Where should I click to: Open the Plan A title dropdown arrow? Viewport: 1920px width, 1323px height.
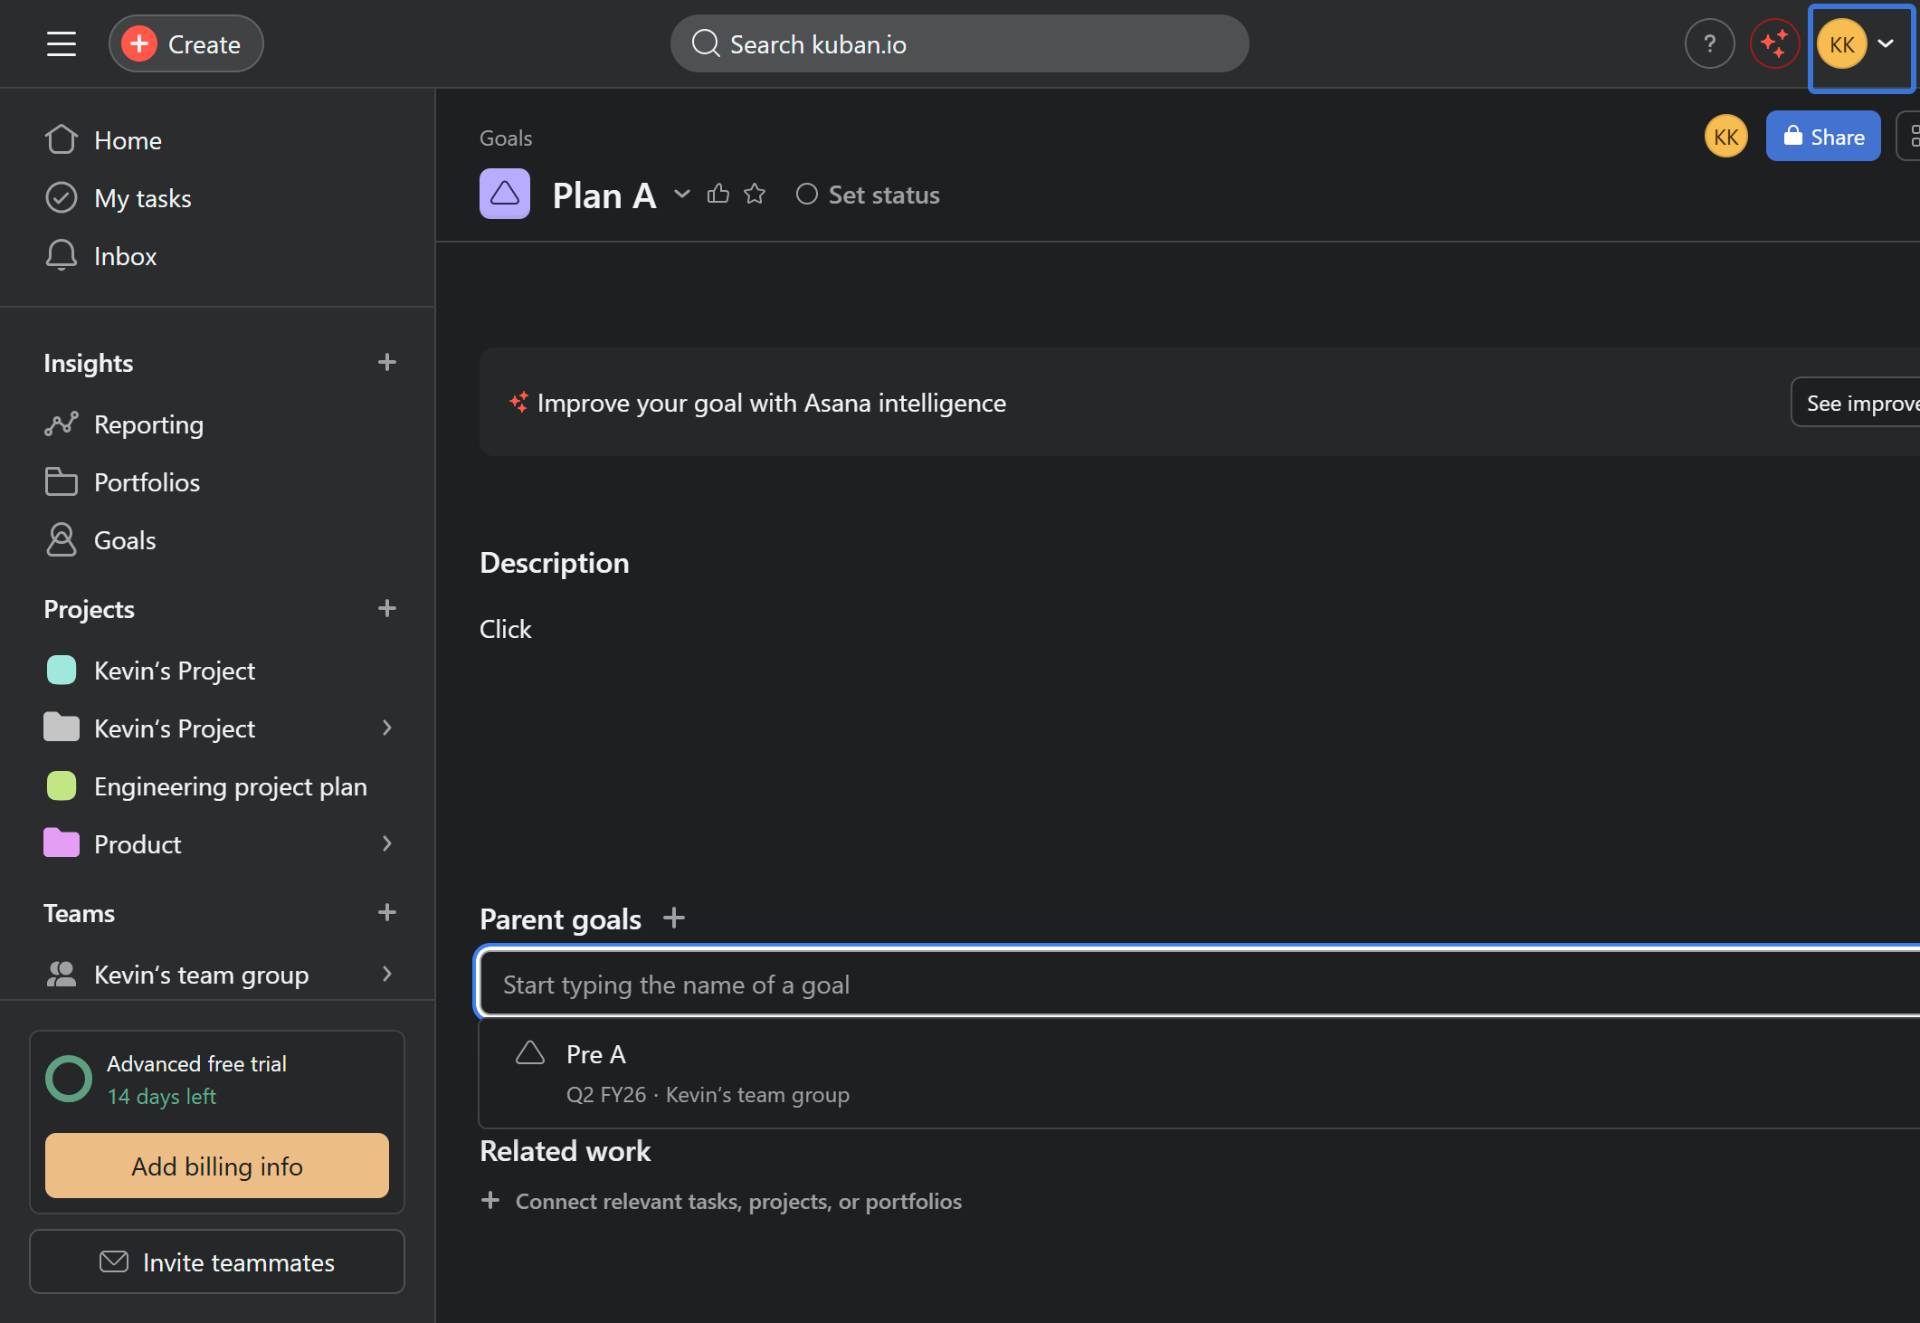[x=682, y=194]
